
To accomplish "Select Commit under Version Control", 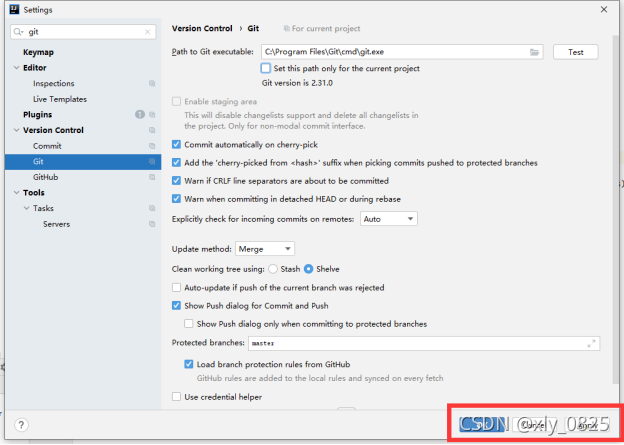I will pyautogui.click(x=47, y=146).
